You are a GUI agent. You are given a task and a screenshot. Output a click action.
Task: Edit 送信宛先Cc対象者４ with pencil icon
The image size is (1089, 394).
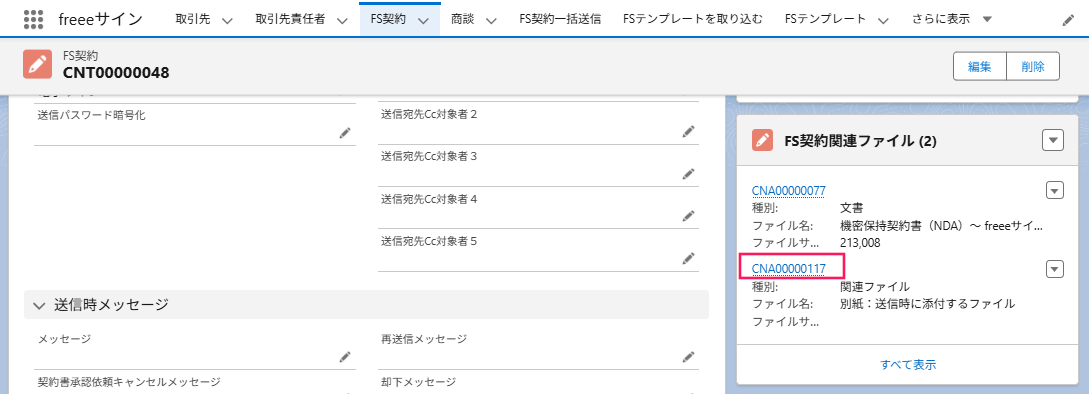click(x=688, y=215)
